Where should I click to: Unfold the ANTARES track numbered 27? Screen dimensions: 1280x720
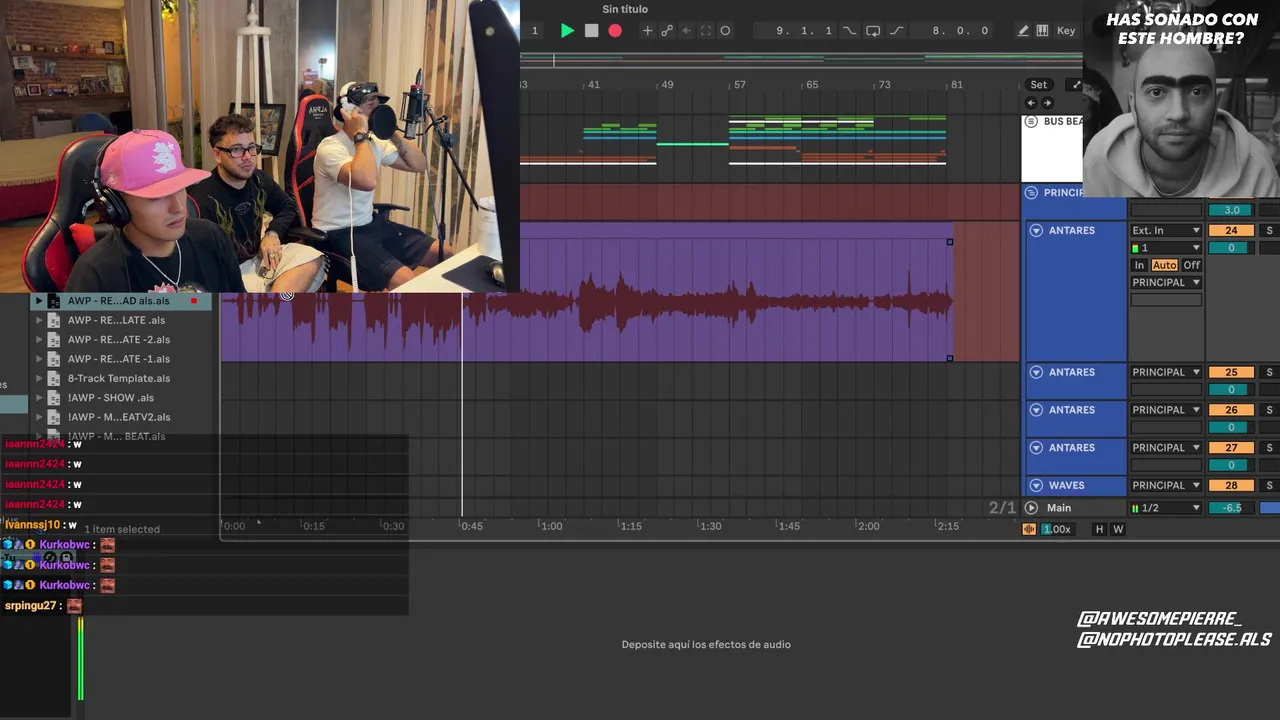coord(1036,448)
